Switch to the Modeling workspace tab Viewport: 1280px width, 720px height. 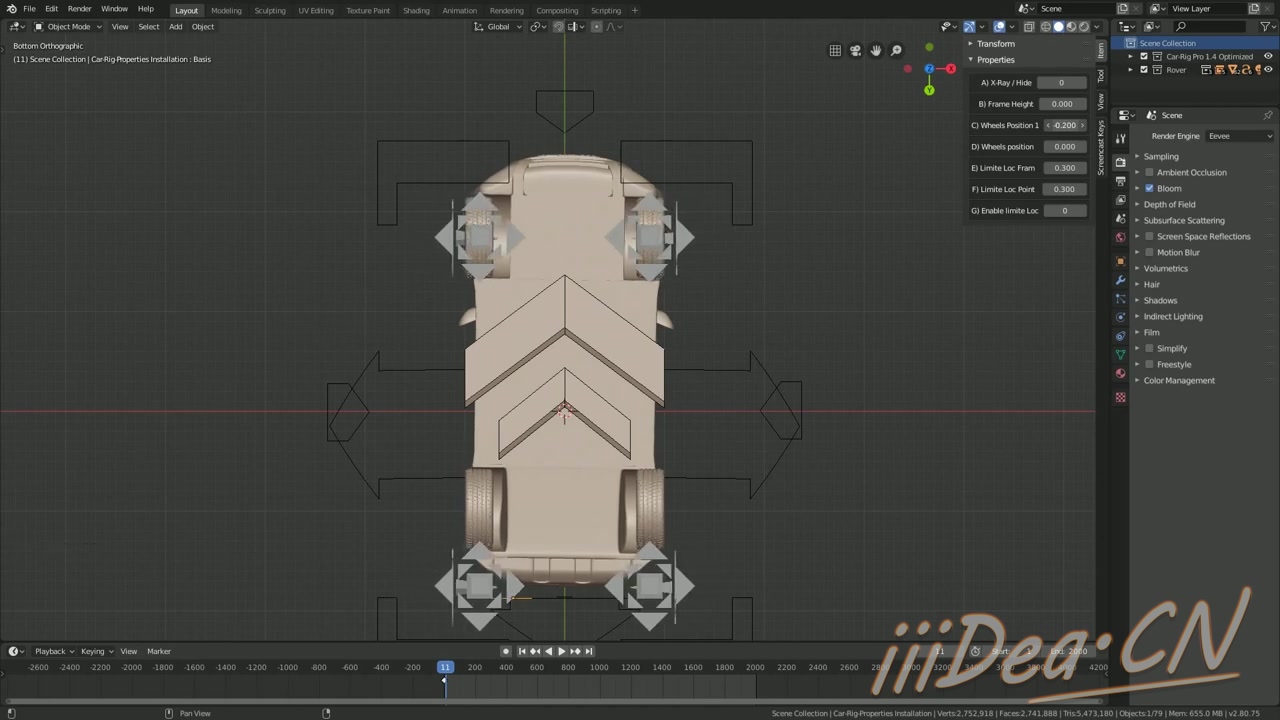226,10
